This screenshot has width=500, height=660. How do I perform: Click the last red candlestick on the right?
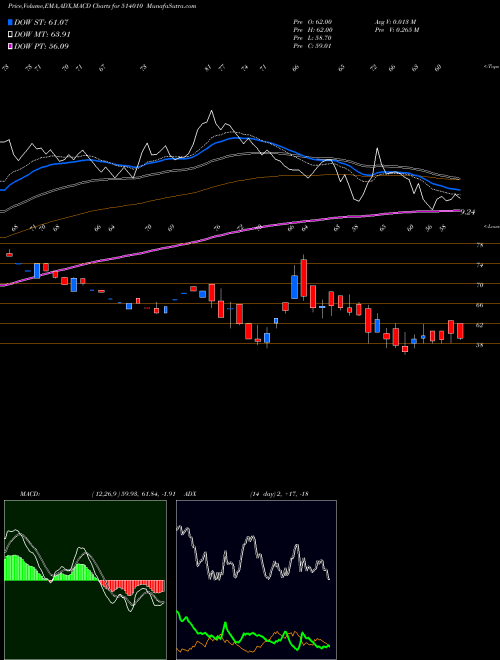[460, 331]
